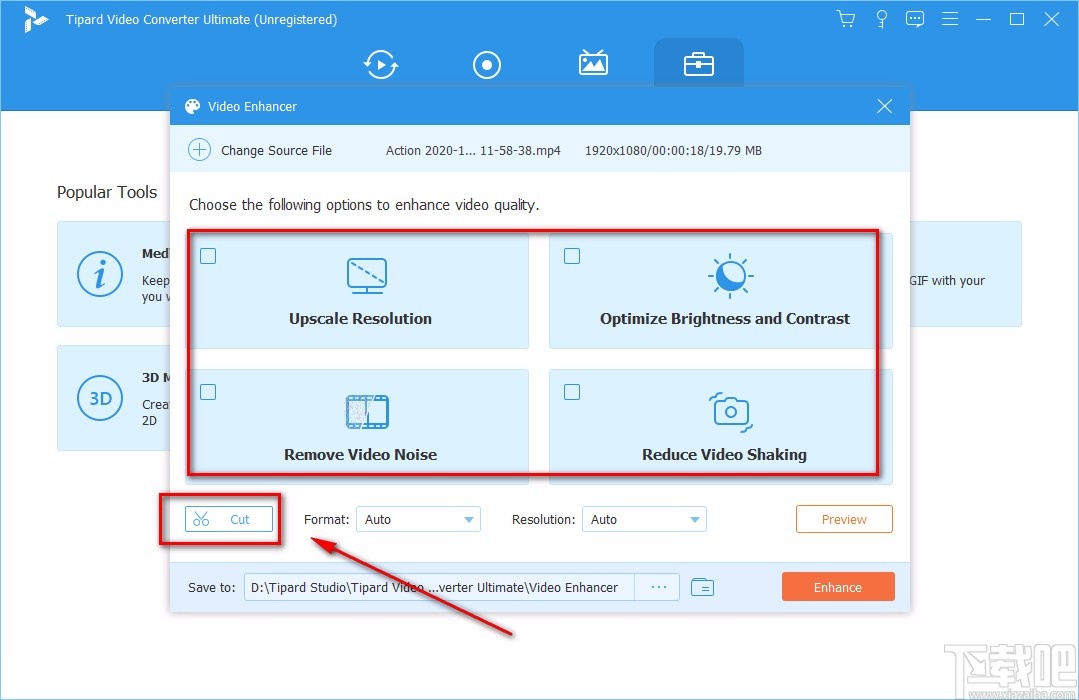This screenshot has height=700, width=1079.
Task: Enable Remove Video Noise checkbox
Action: click(208, 392)
